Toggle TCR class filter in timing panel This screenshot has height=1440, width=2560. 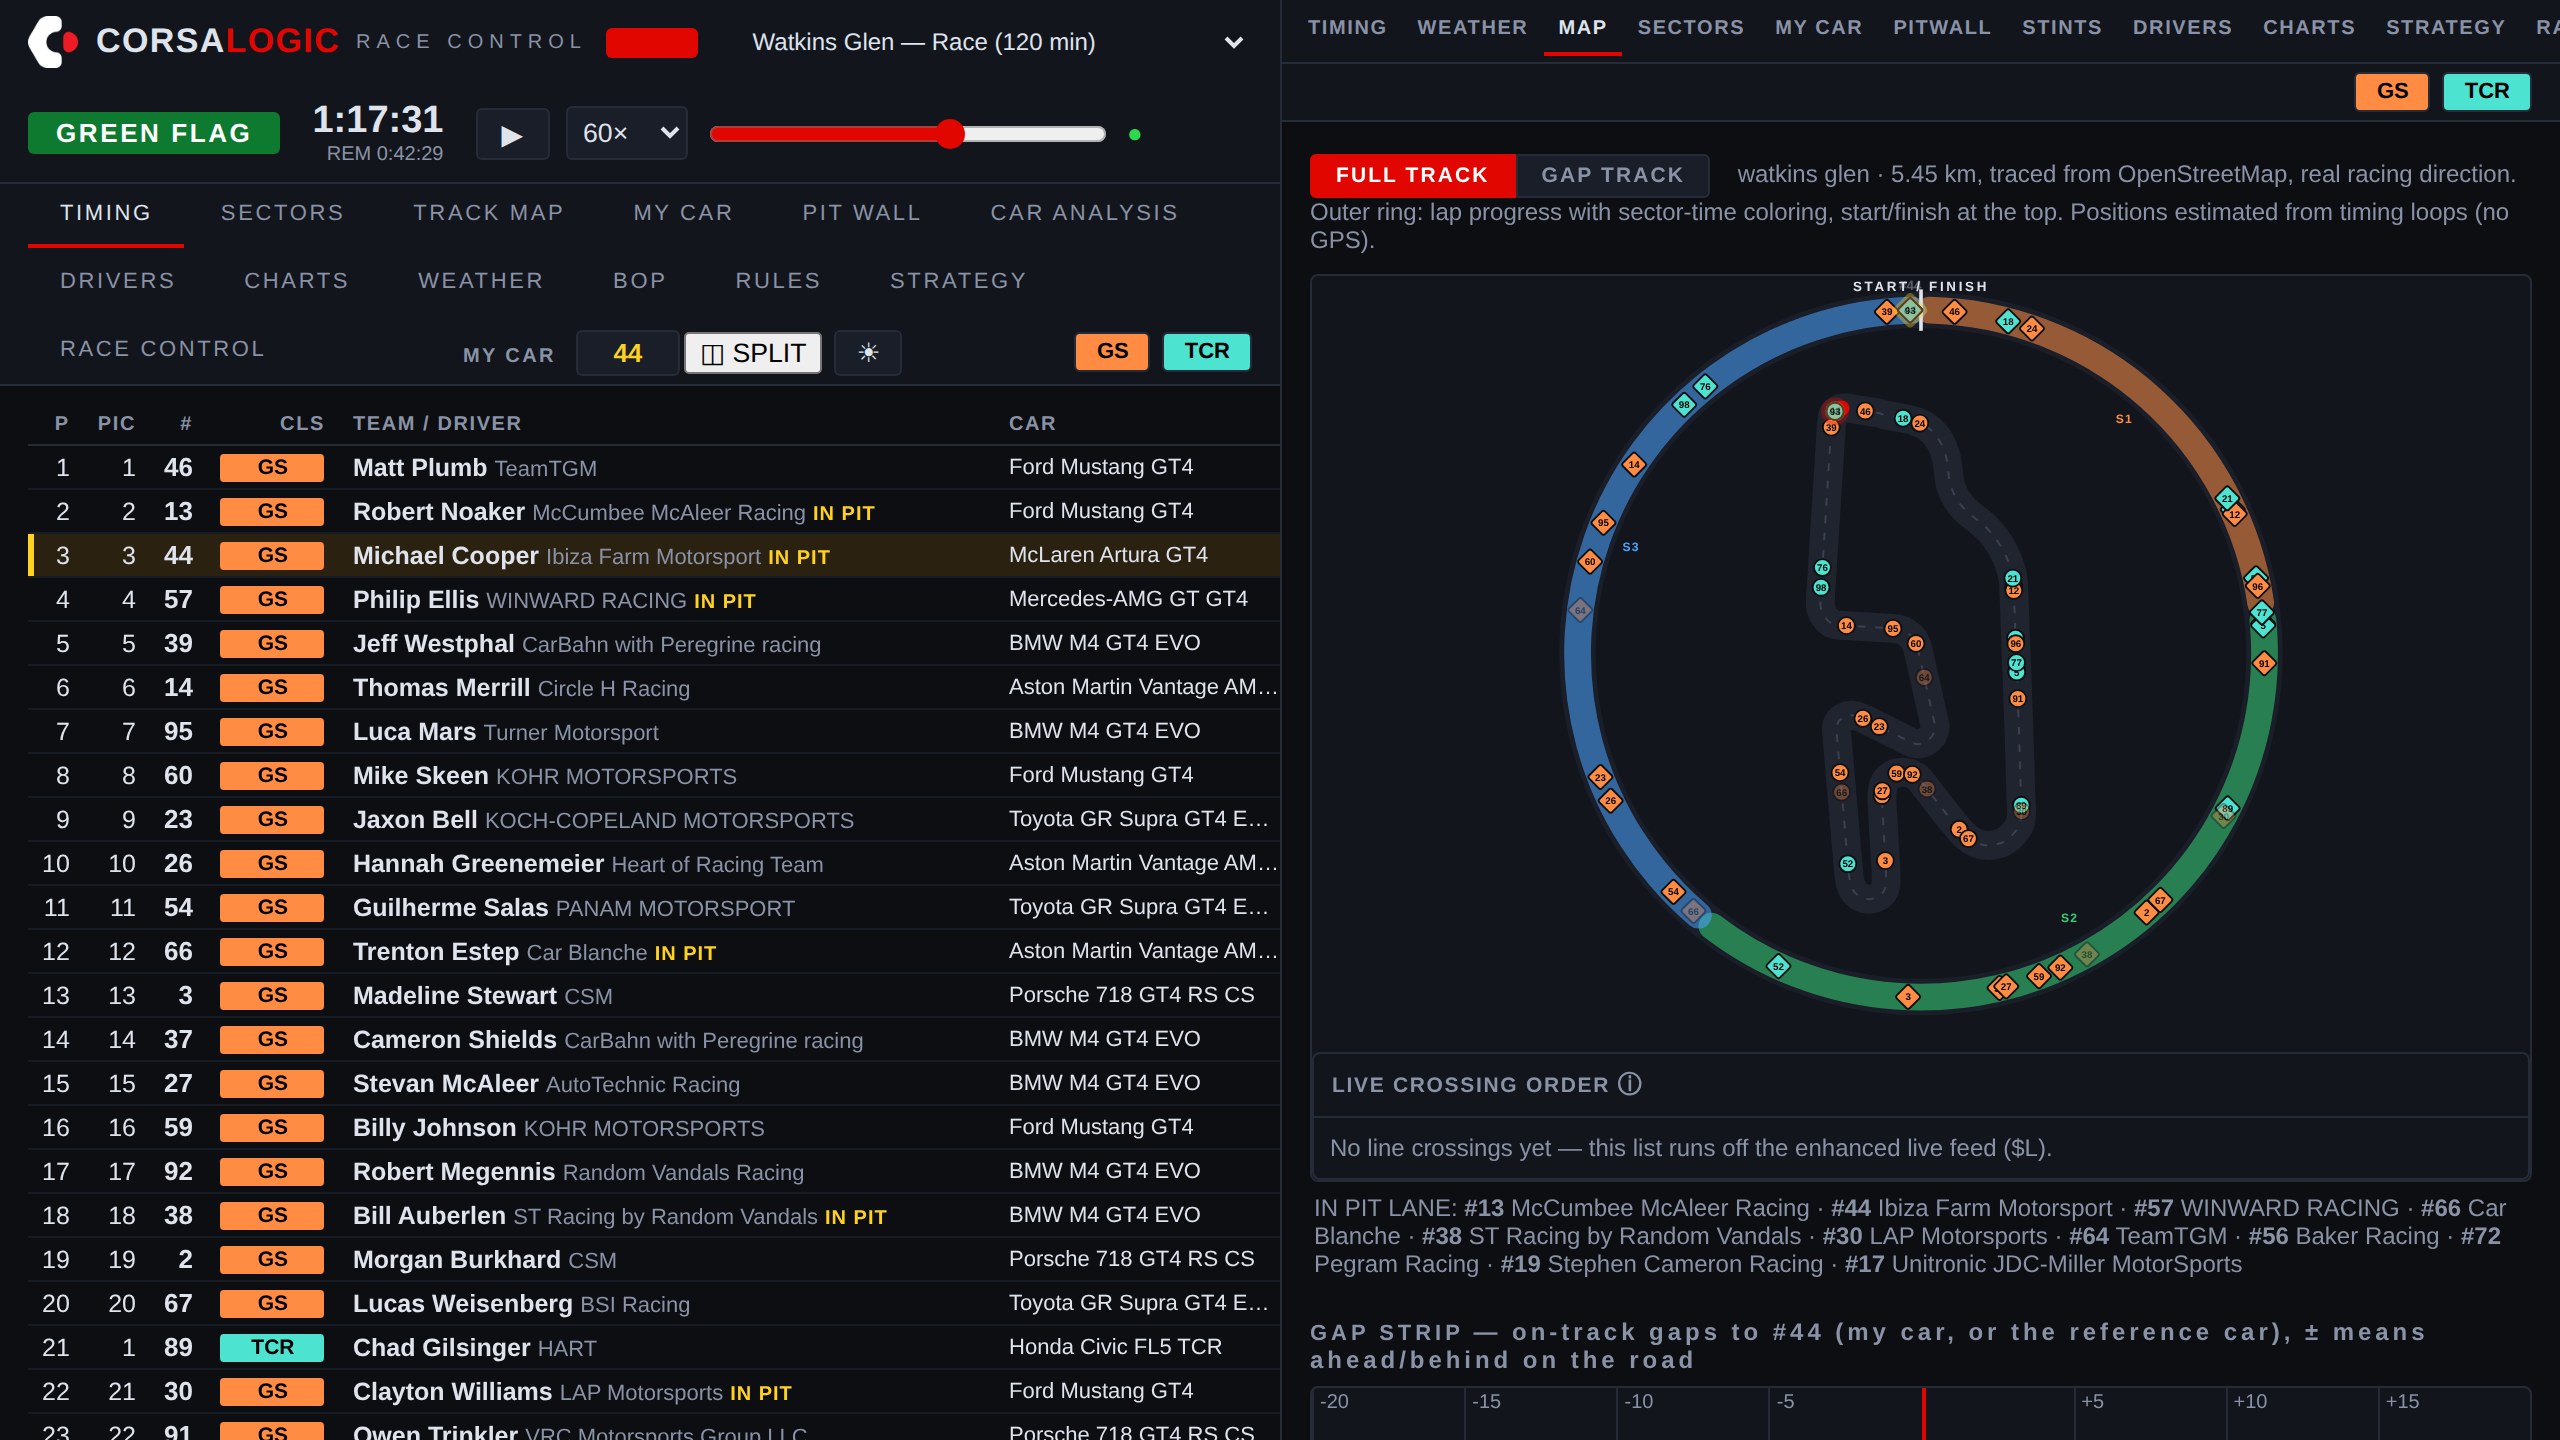pyautogui.click(x=1207, y=351)
